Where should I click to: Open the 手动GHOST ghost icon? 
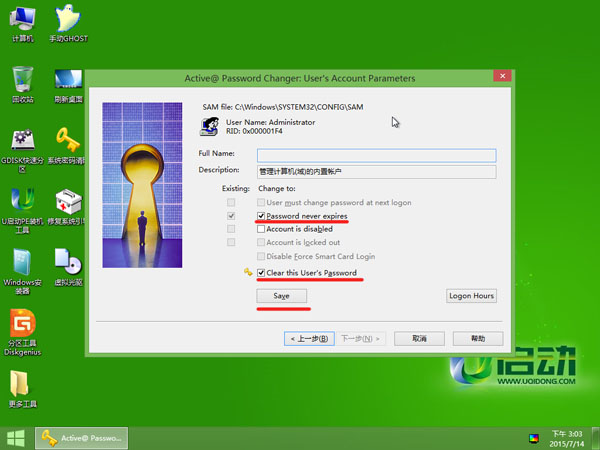(x=68, y=23)
